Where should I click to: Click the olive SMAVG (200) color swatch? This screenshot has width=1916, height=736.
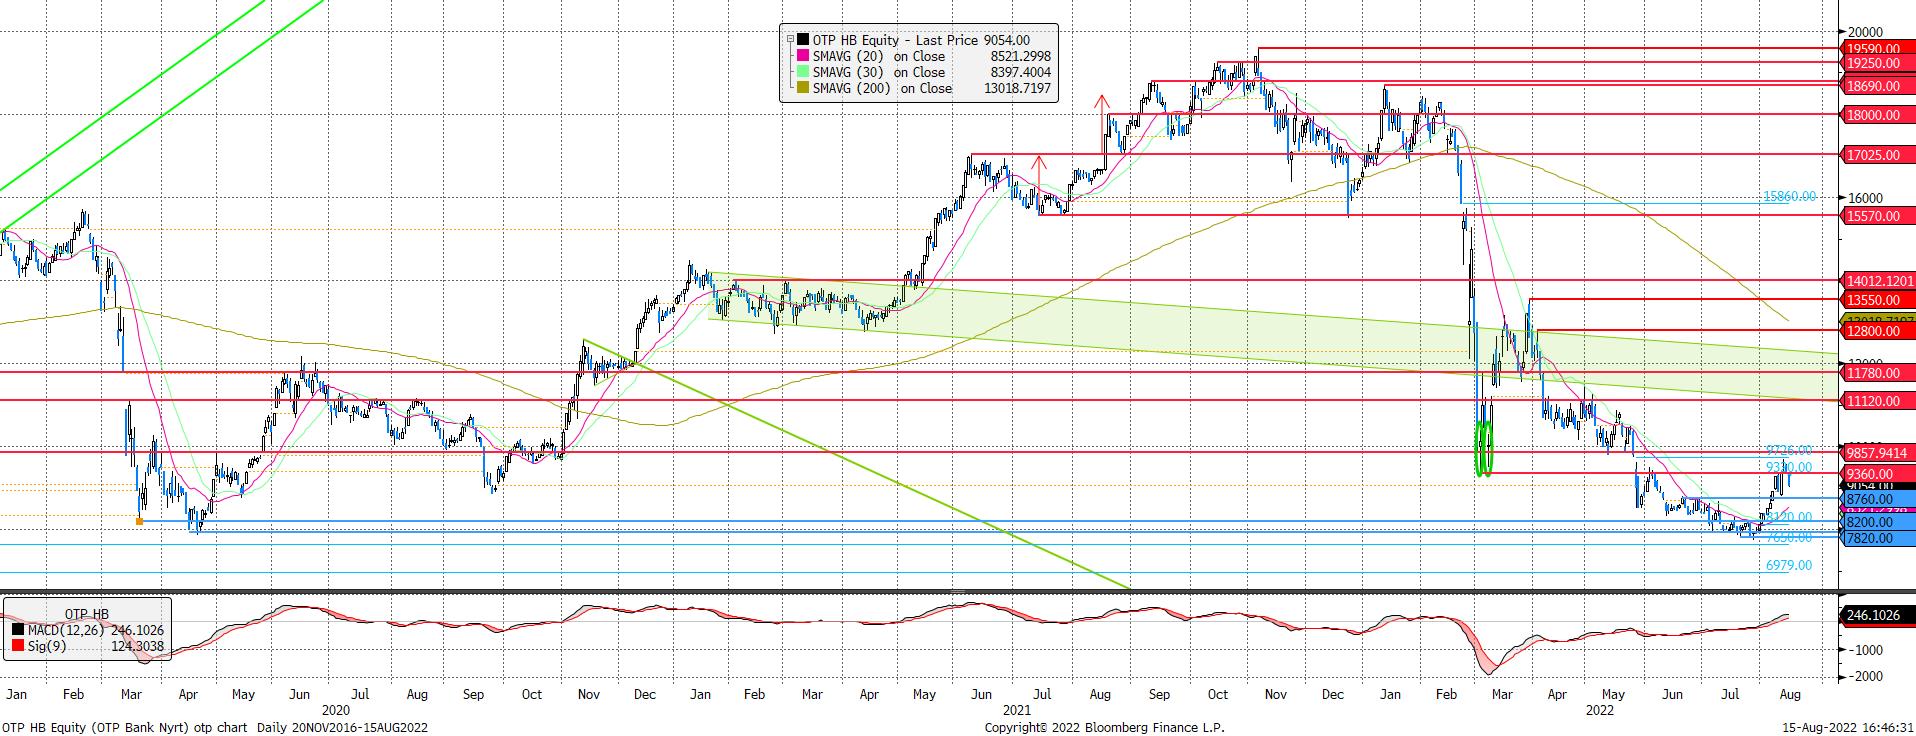pos(803,89)
